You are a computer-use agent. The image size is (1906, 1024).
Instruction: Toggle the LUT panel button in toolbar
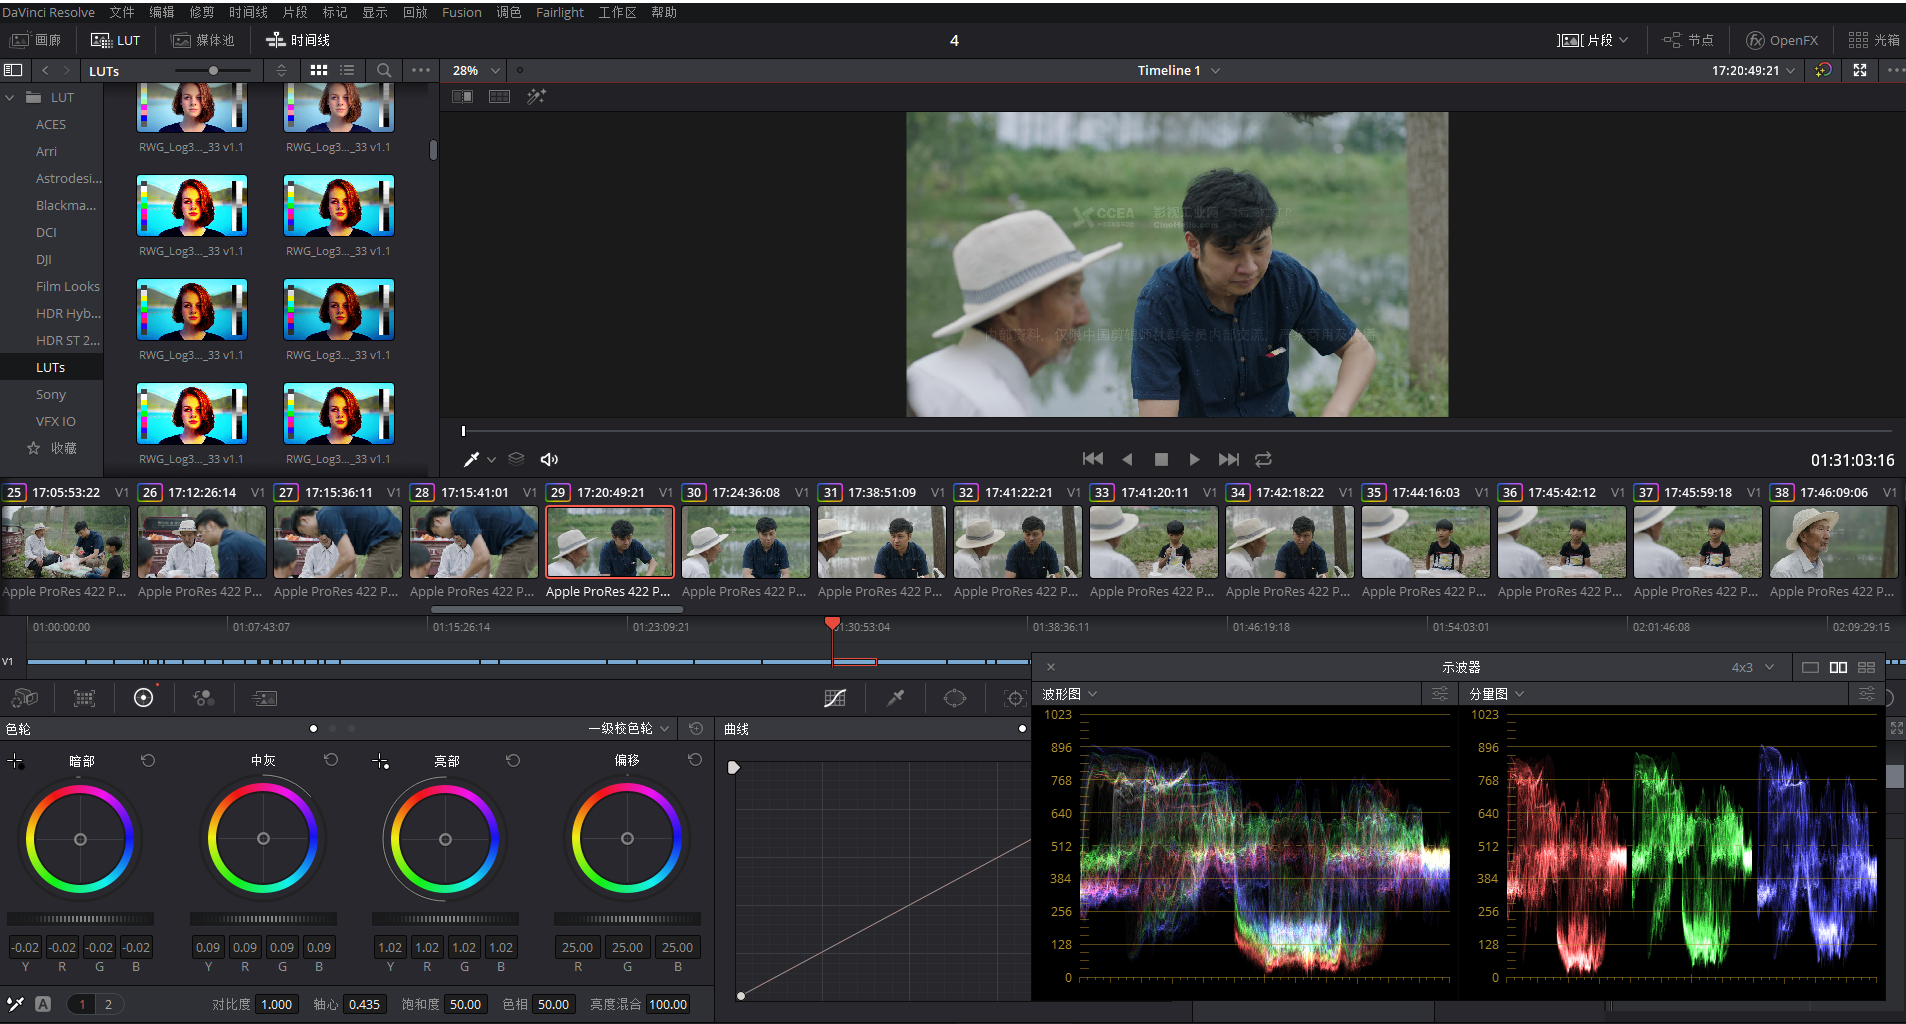coord(116,41)
